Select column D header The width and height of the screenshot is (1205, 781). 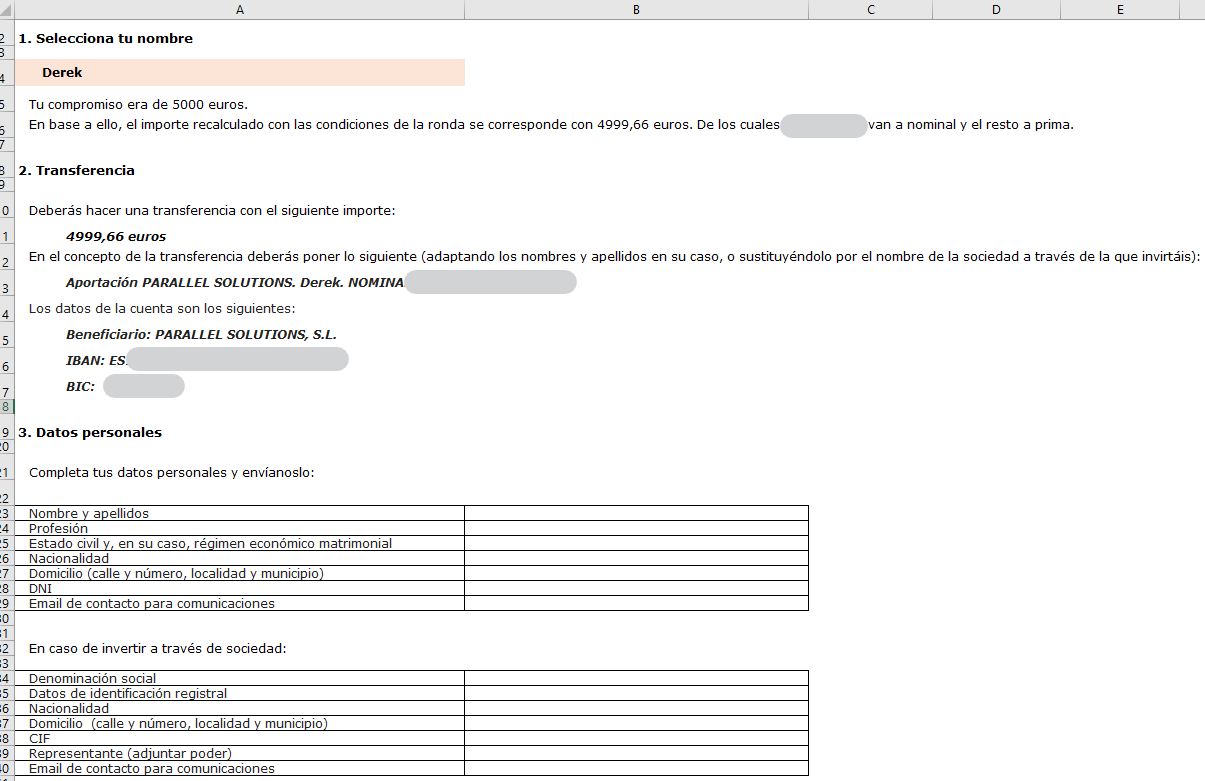pyautogui.click(x=996, y=9)
